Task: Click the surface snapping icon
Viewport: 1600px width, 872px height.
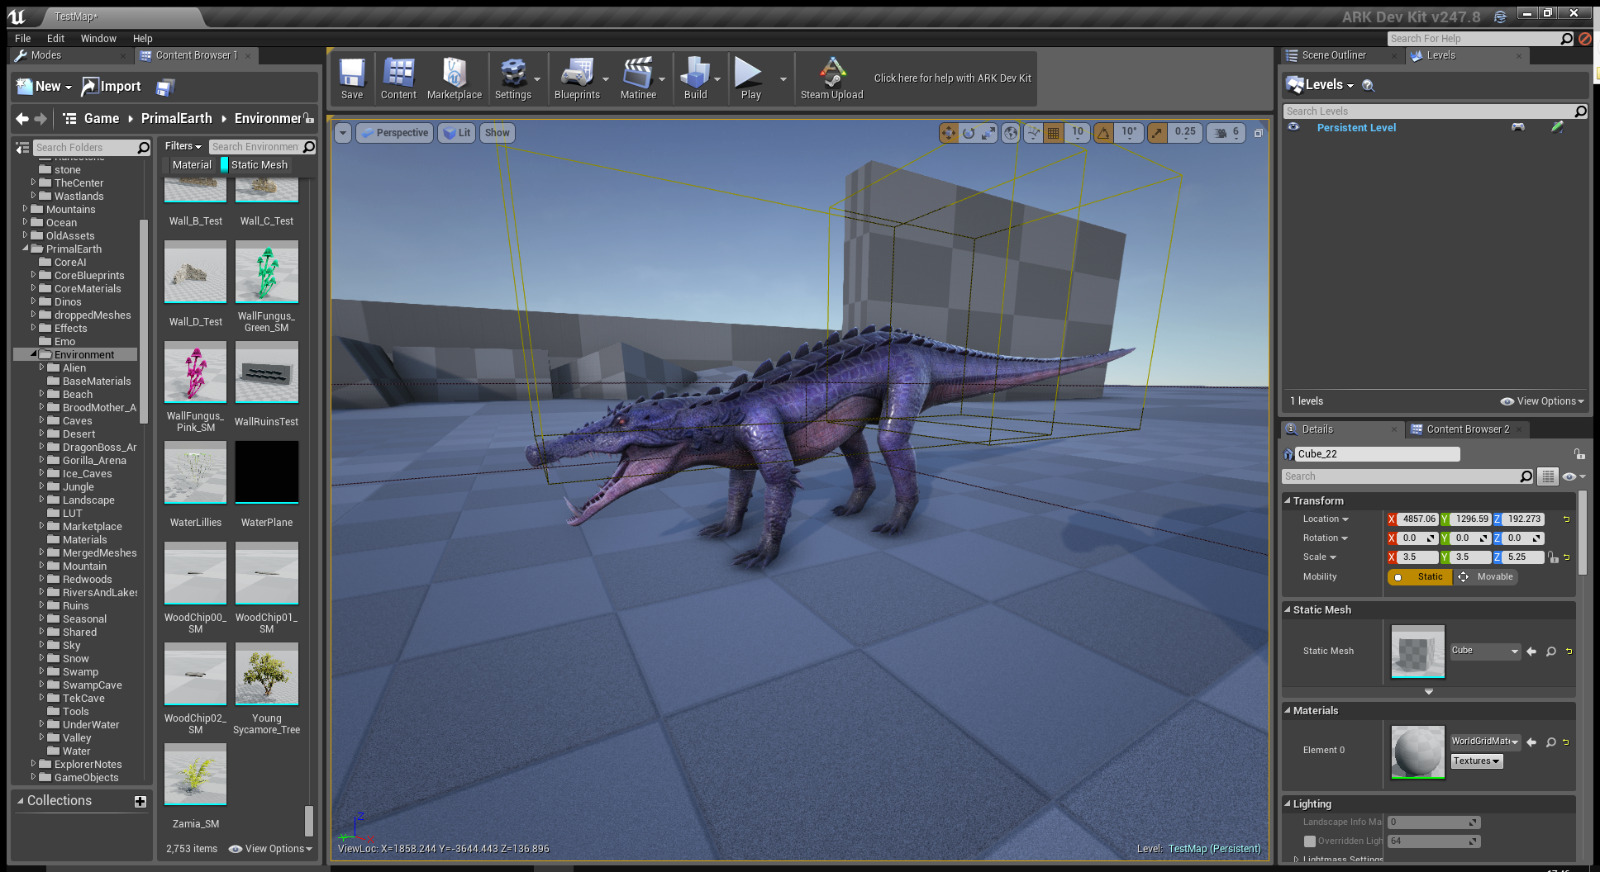Action: tap(1033, 132)
